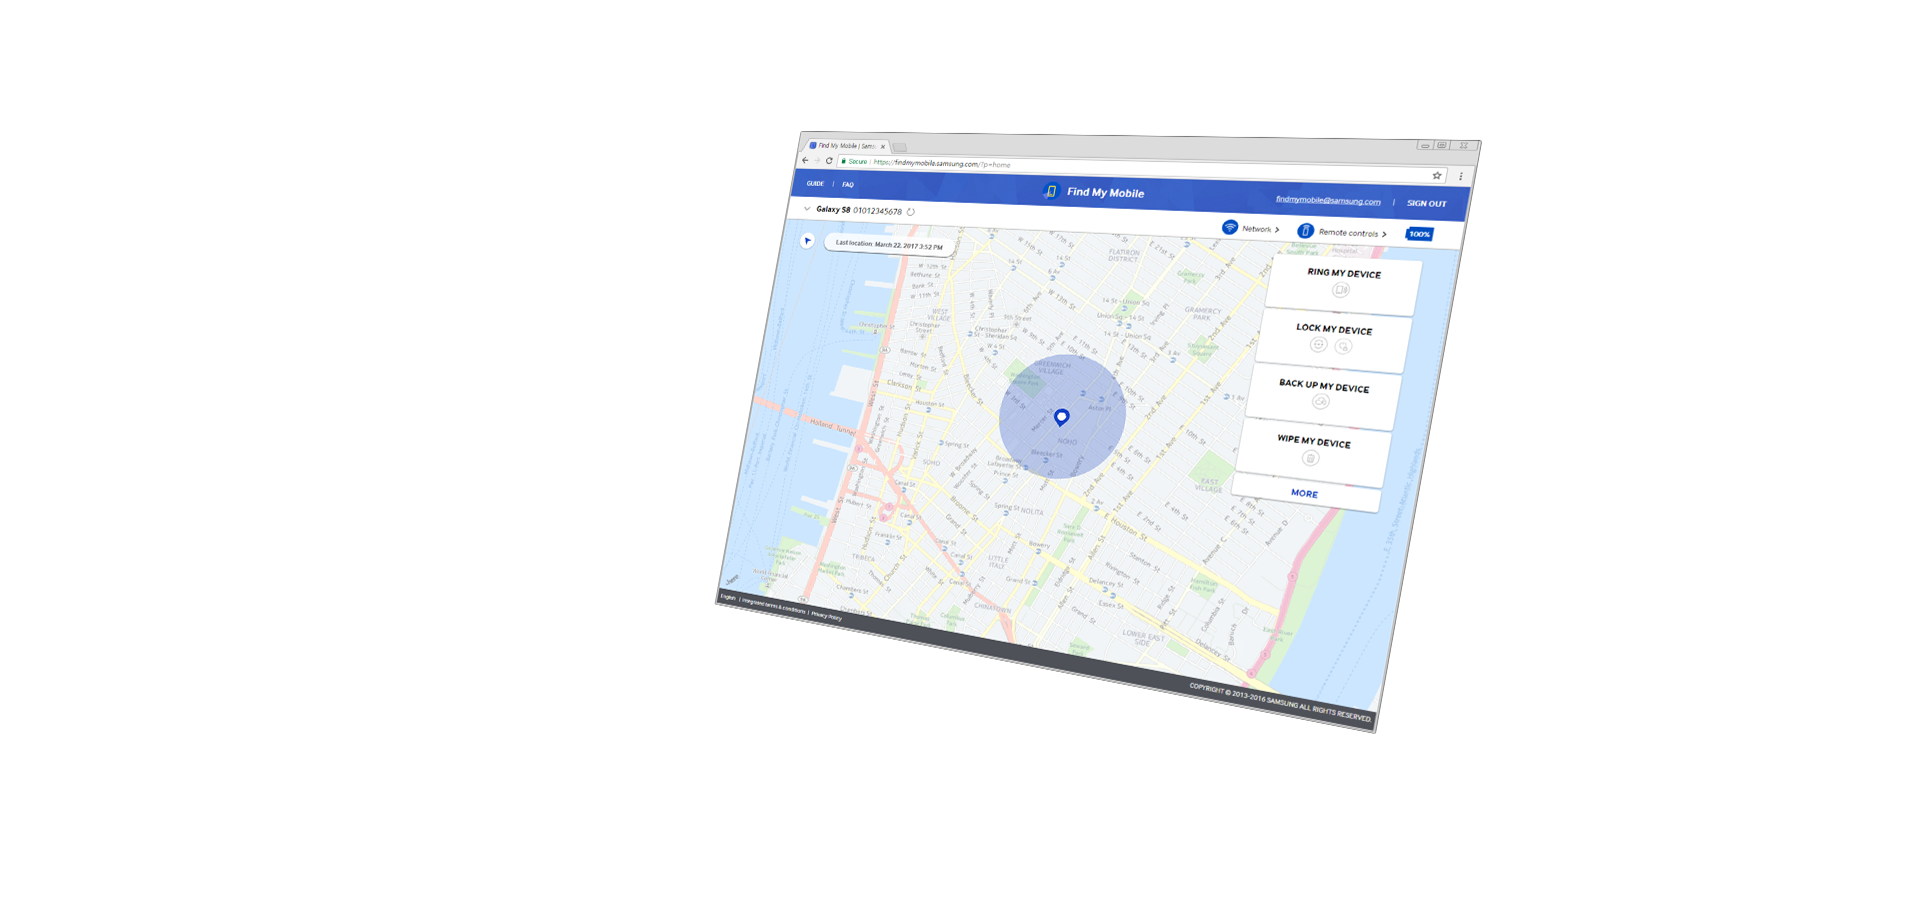Open Integrated terms & conditions footer link
1920x900 pixels.
click(773, 606)
